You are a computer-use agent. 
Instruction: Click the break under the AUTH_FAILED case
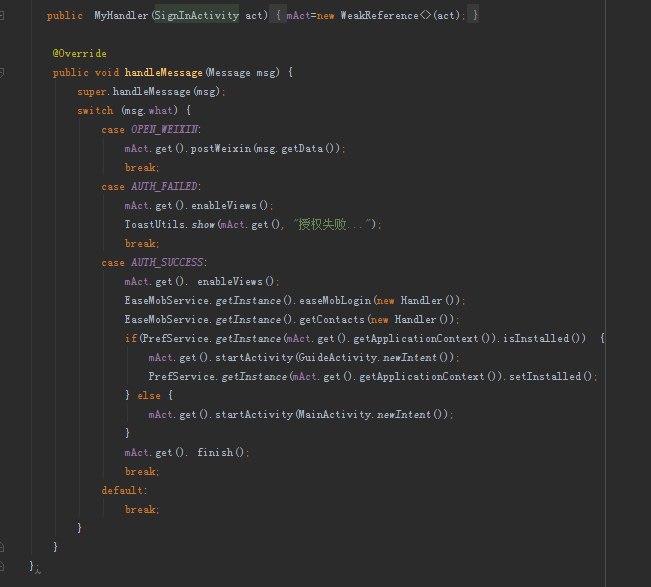pos(142,244)
